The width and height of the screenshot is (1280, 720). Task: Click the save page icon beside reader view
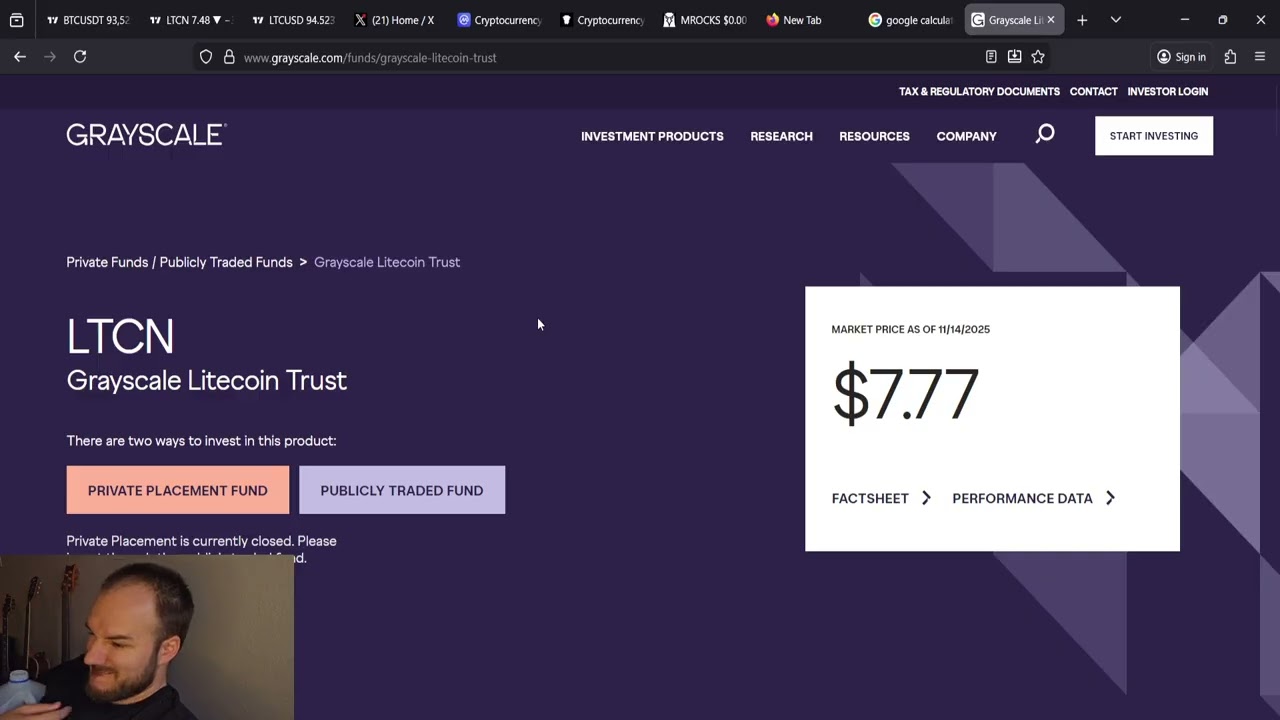point(1014,57)
